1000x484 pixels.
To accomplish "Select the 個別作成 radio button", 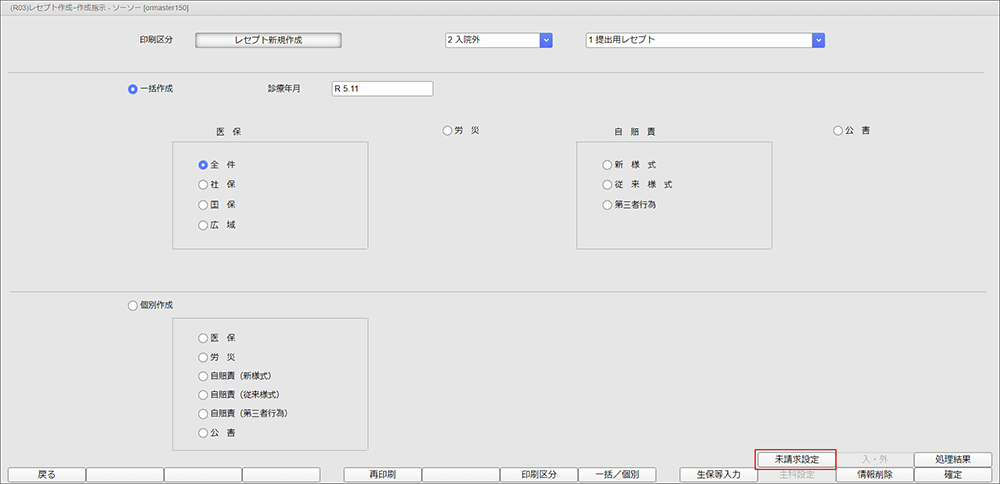I will click(x=133, y=305).
